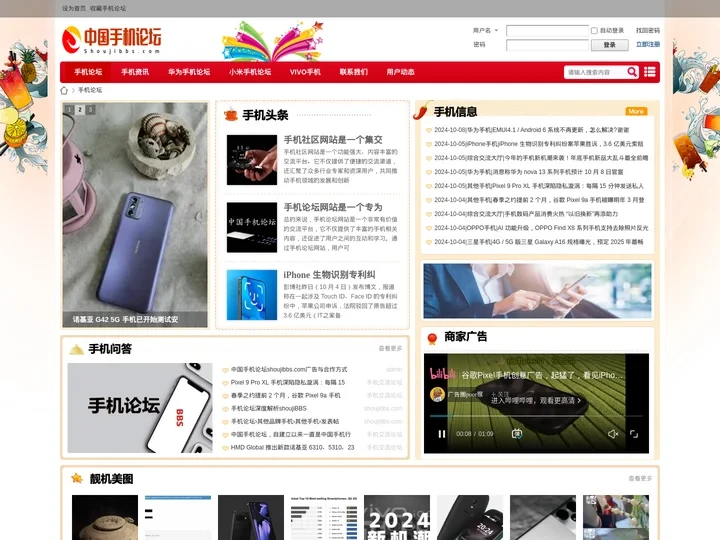Open Q&A HMD Global 推出新款诺基亚 6310
The width and height of the screenshot is (720, 540).
pos(292,447)
